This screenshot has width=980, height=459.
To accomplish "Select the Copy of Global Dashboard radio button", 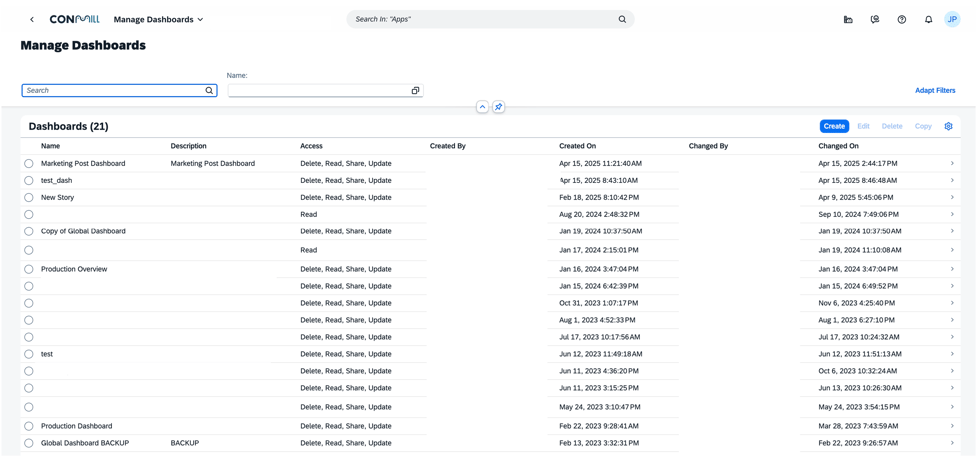I will 29,231.
